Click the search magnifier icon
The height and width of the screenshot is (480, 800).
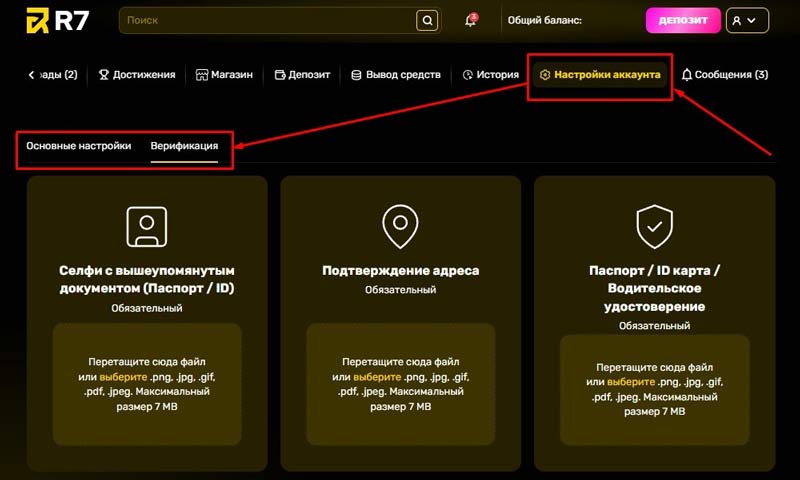pos(427,20)
